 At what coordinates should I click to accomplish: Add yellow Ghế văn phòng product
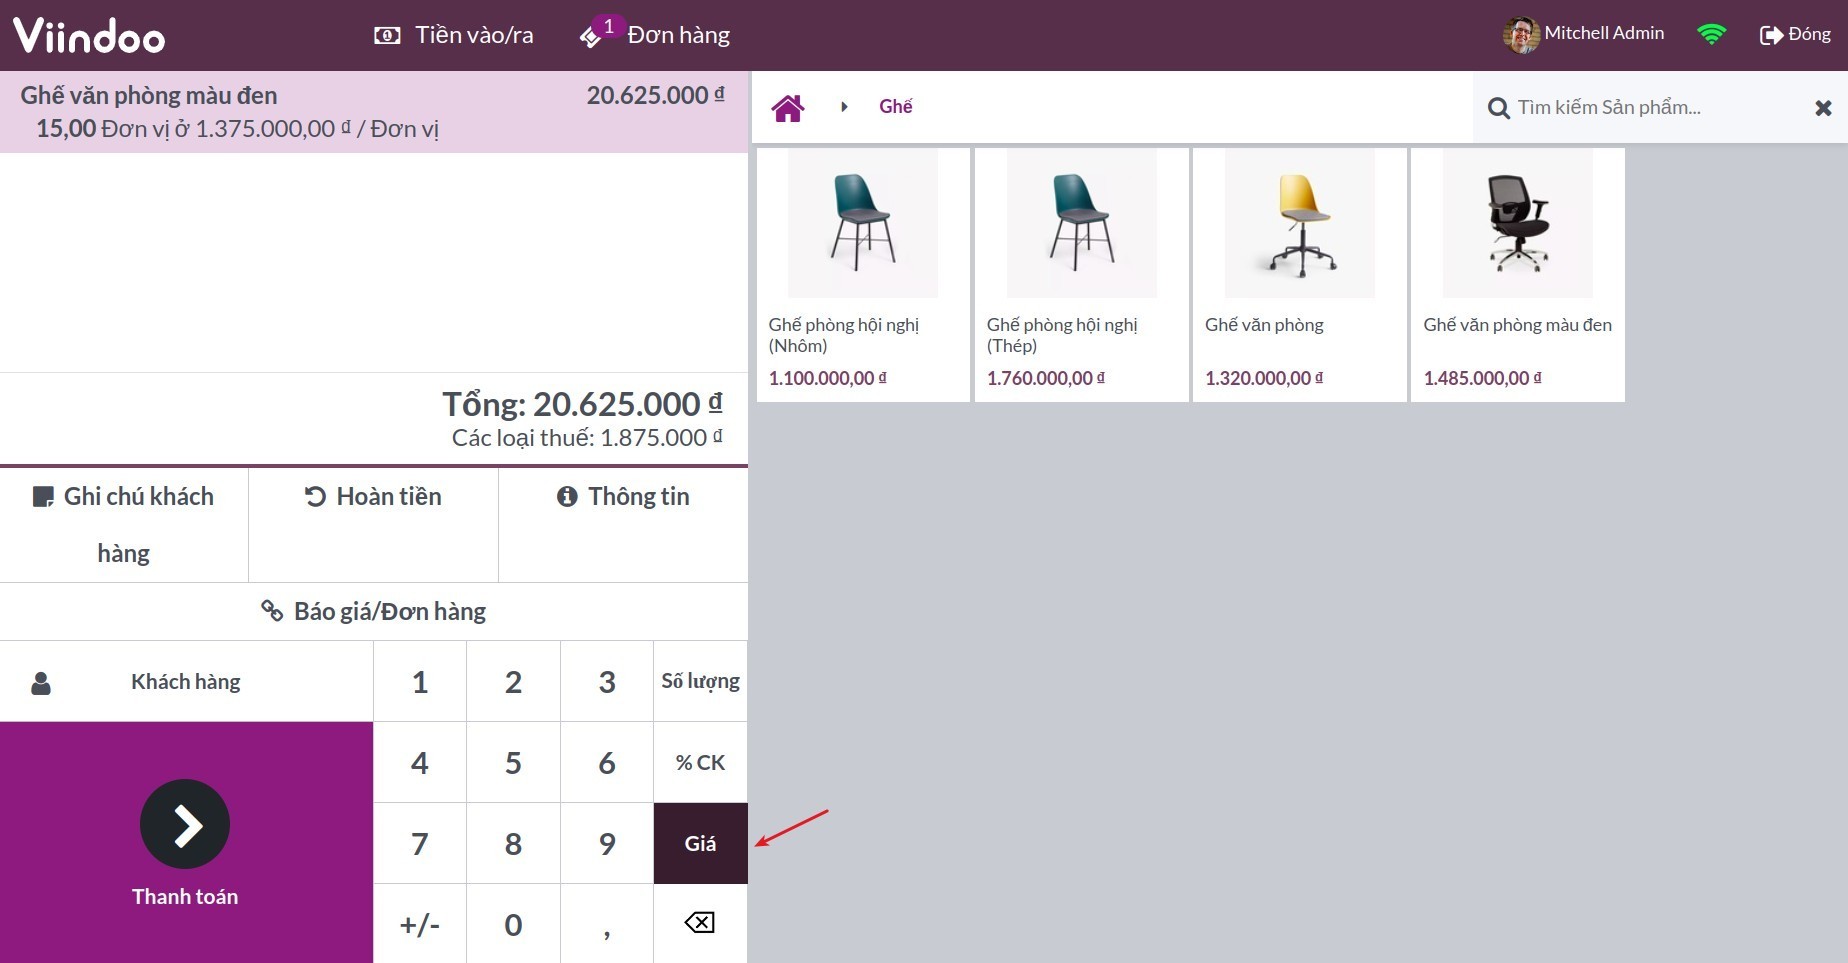pyautogui.click(x=1300, y=275)
